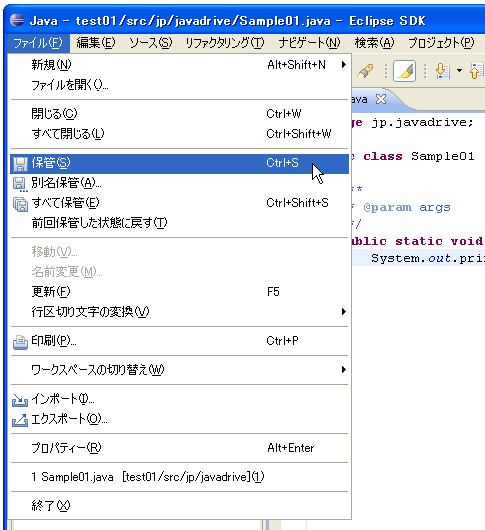Select 前回保管した状態に戻す(T) menu item
Image resolution: width=485 pixels, height=530 pixels.
(x=179, y=223)
